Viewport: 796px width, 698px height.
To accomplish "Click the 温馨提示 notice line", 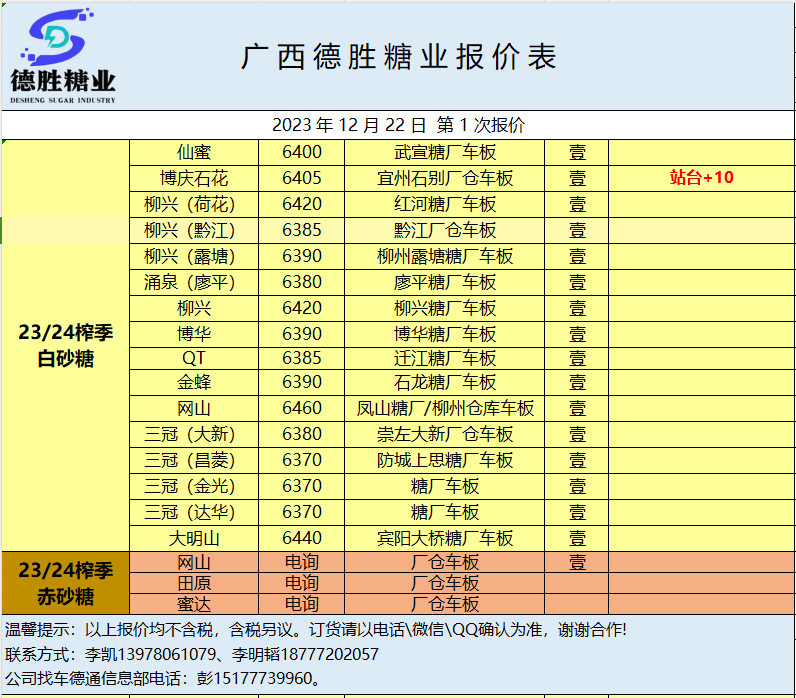I will tap(316, 630).
